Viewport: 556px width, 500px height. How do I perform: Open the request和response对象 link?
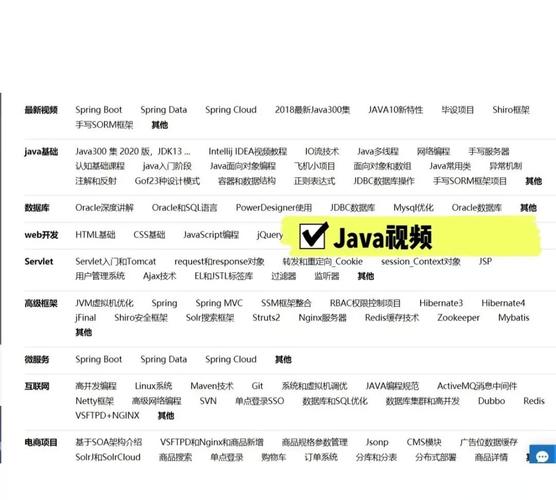219,262
